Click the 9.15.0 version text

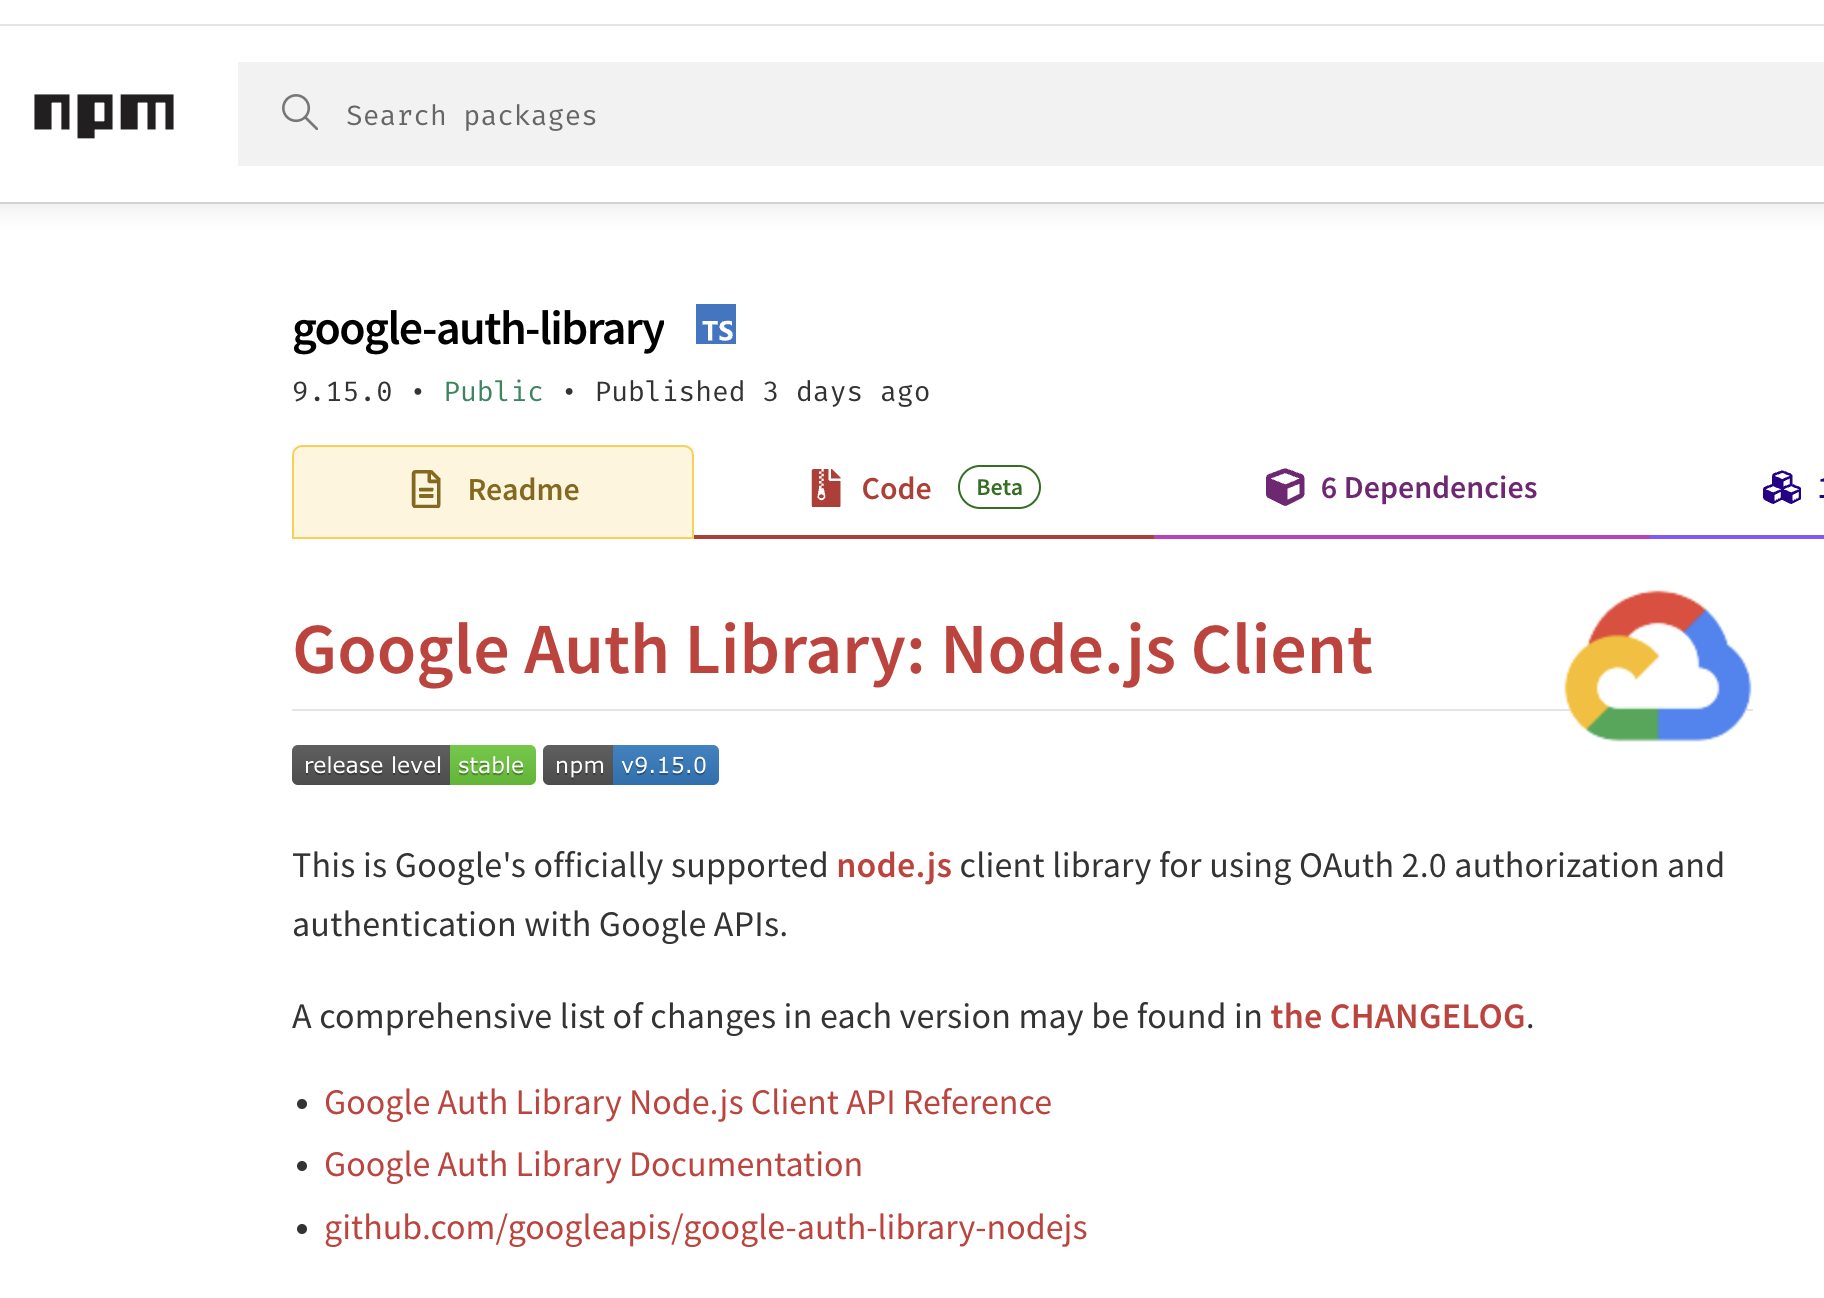pyautogui.click(x=342, y=391)
